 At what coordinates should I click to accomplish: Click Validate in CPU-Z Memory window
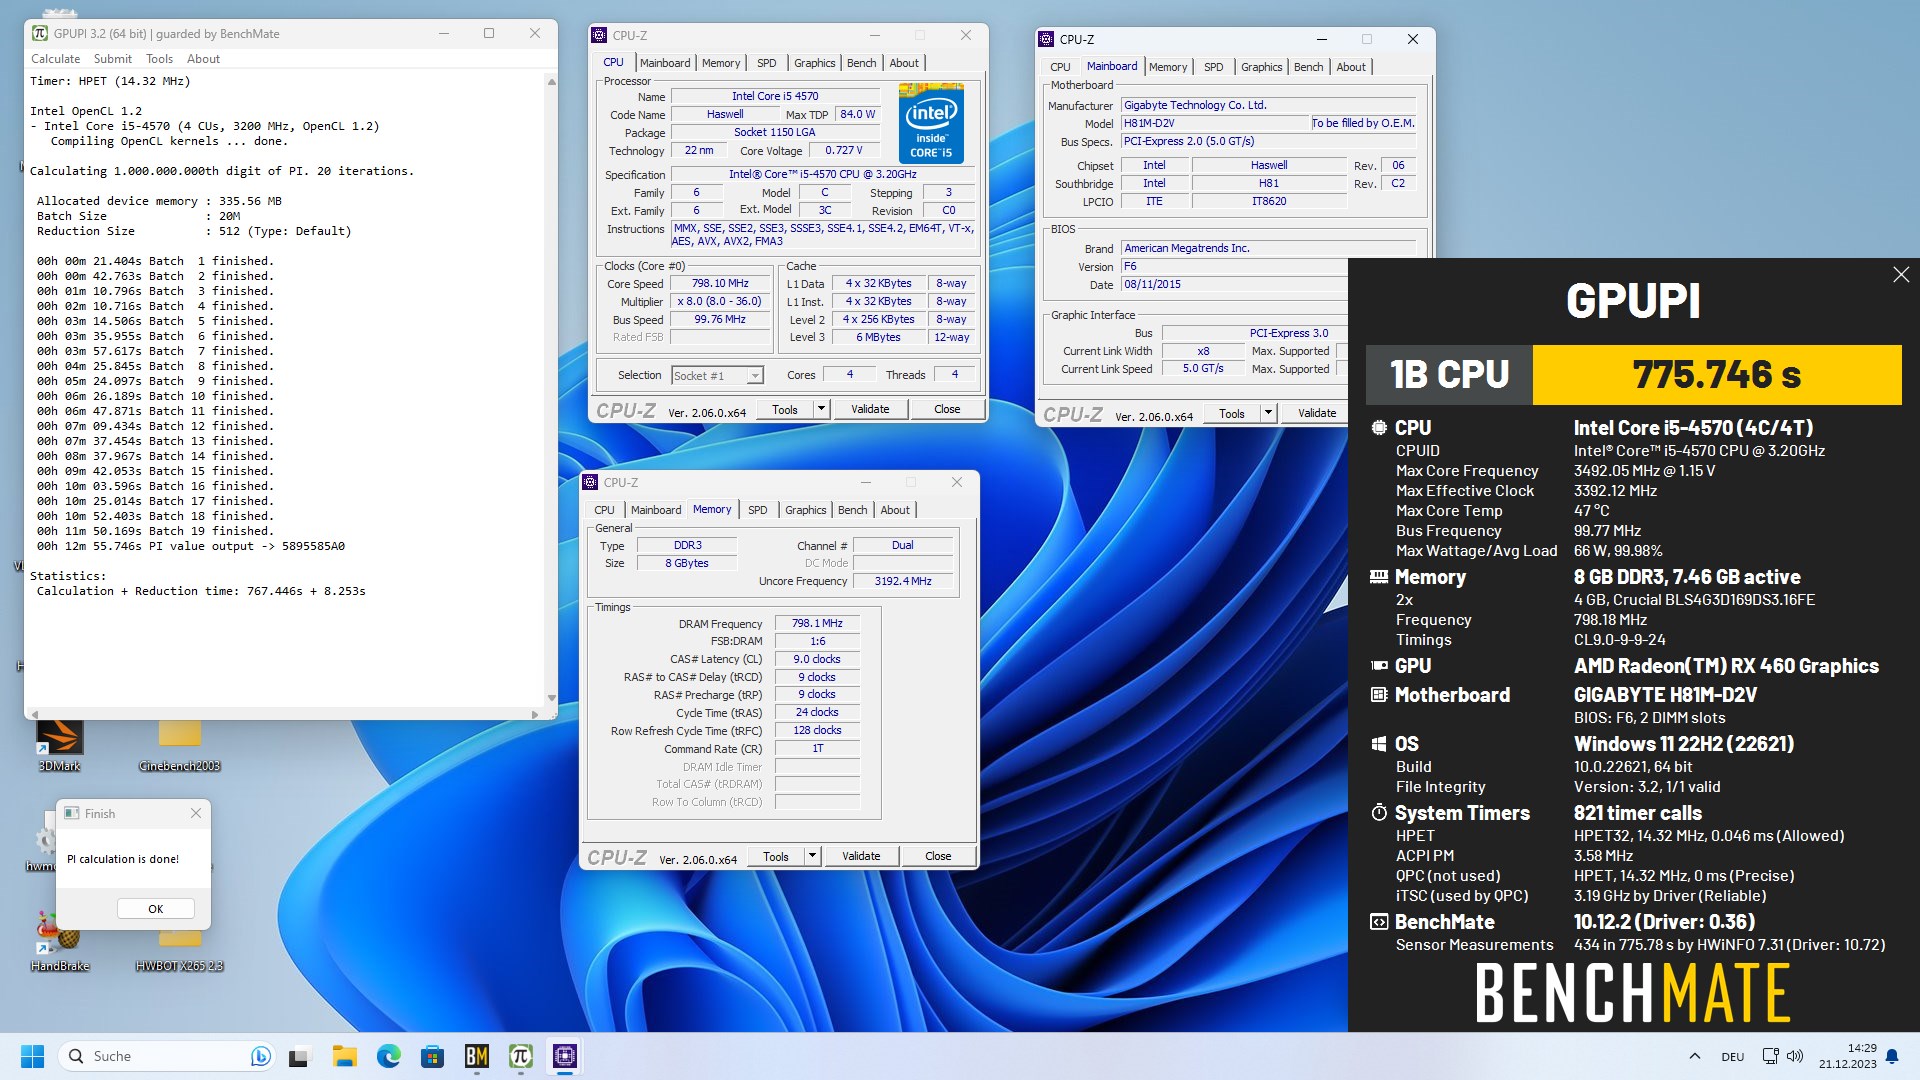tap(861, 856)
